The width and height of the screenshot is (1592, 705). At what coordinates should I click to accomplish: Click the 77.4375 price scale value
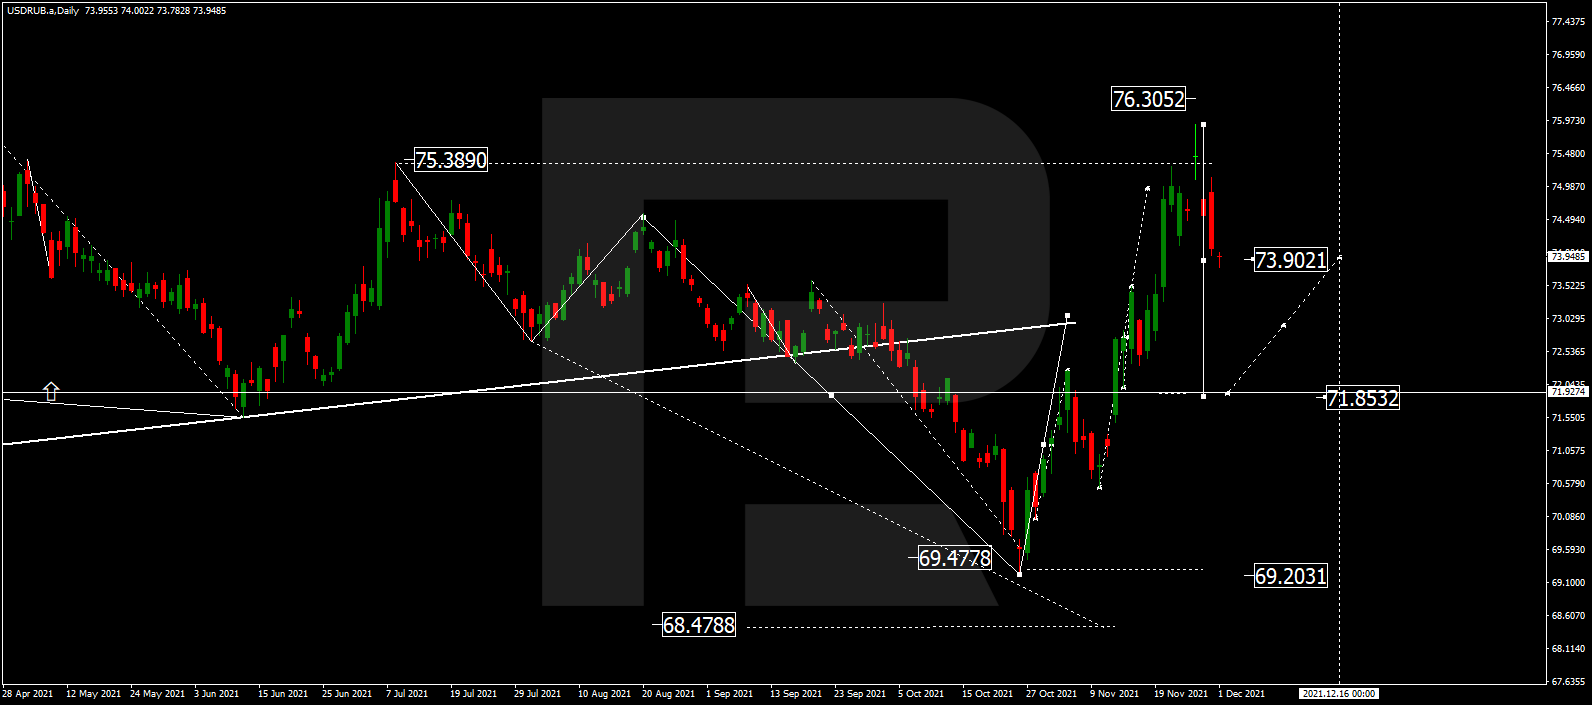pyautogui.click(x=1567, y=22)
